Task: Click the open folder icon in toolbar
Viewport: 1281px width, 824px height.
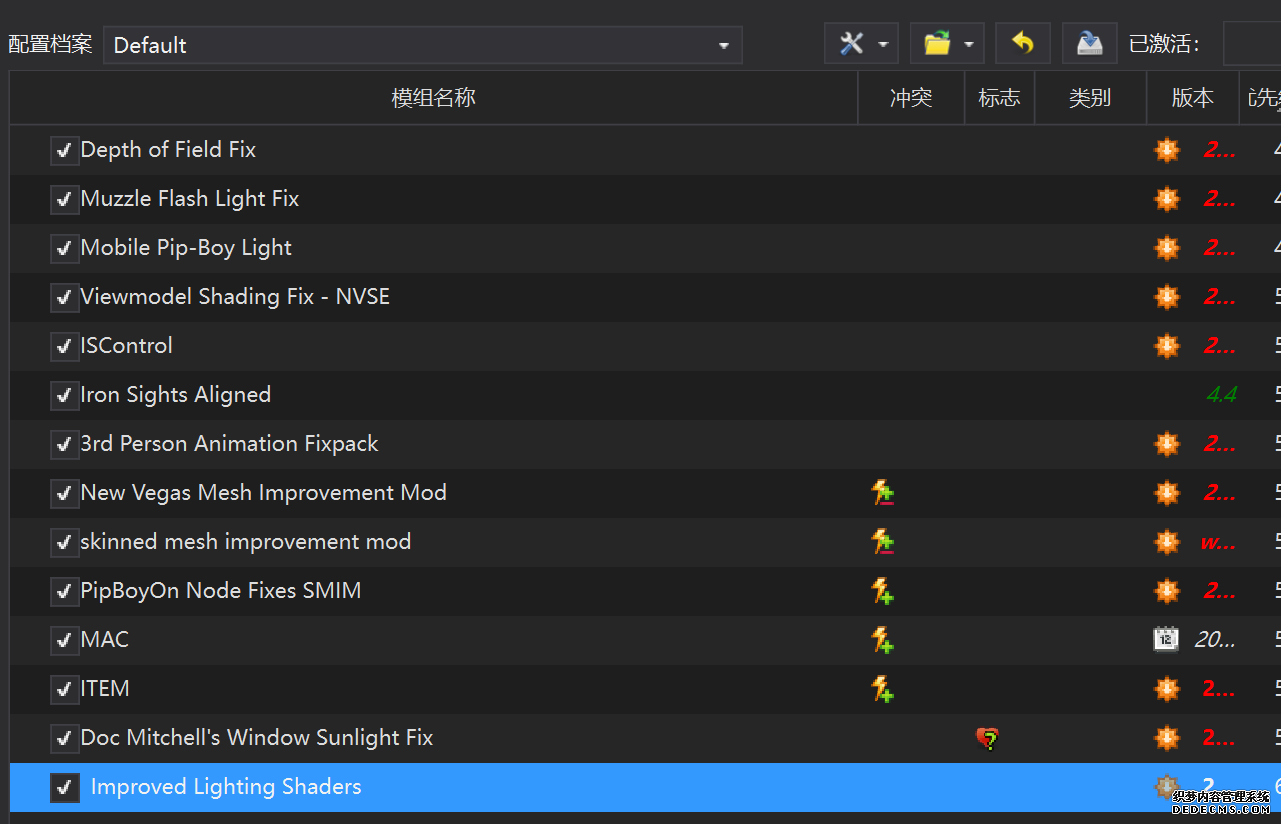Action: tap(937, 44)
